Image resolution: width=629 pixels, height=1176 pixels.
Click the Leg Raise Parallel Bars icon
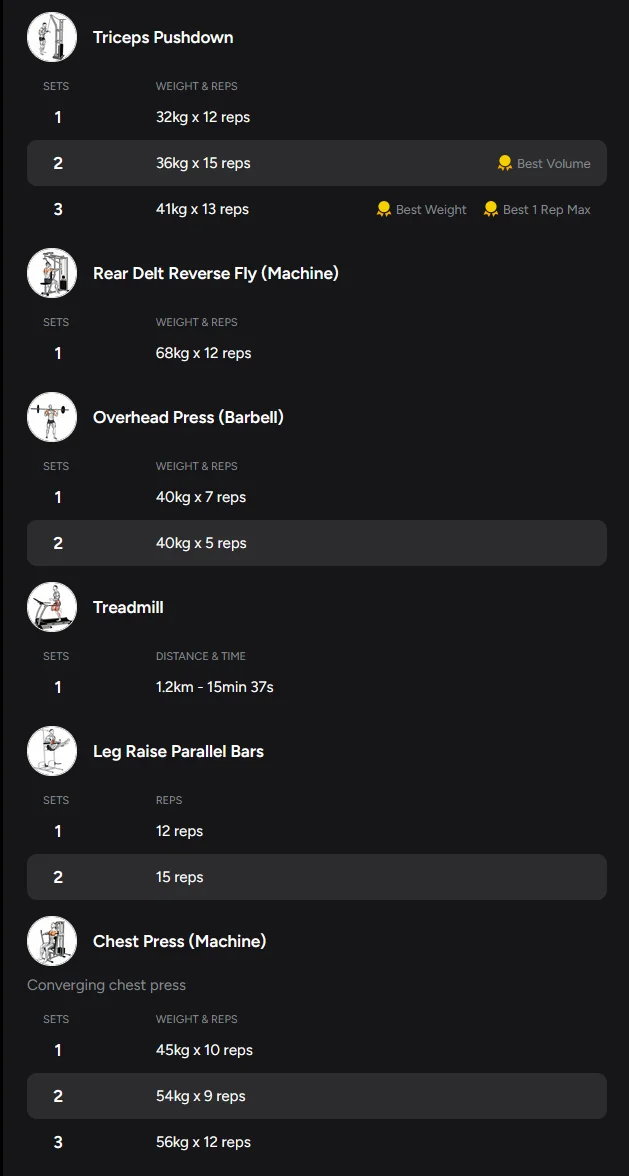point(52,751)
